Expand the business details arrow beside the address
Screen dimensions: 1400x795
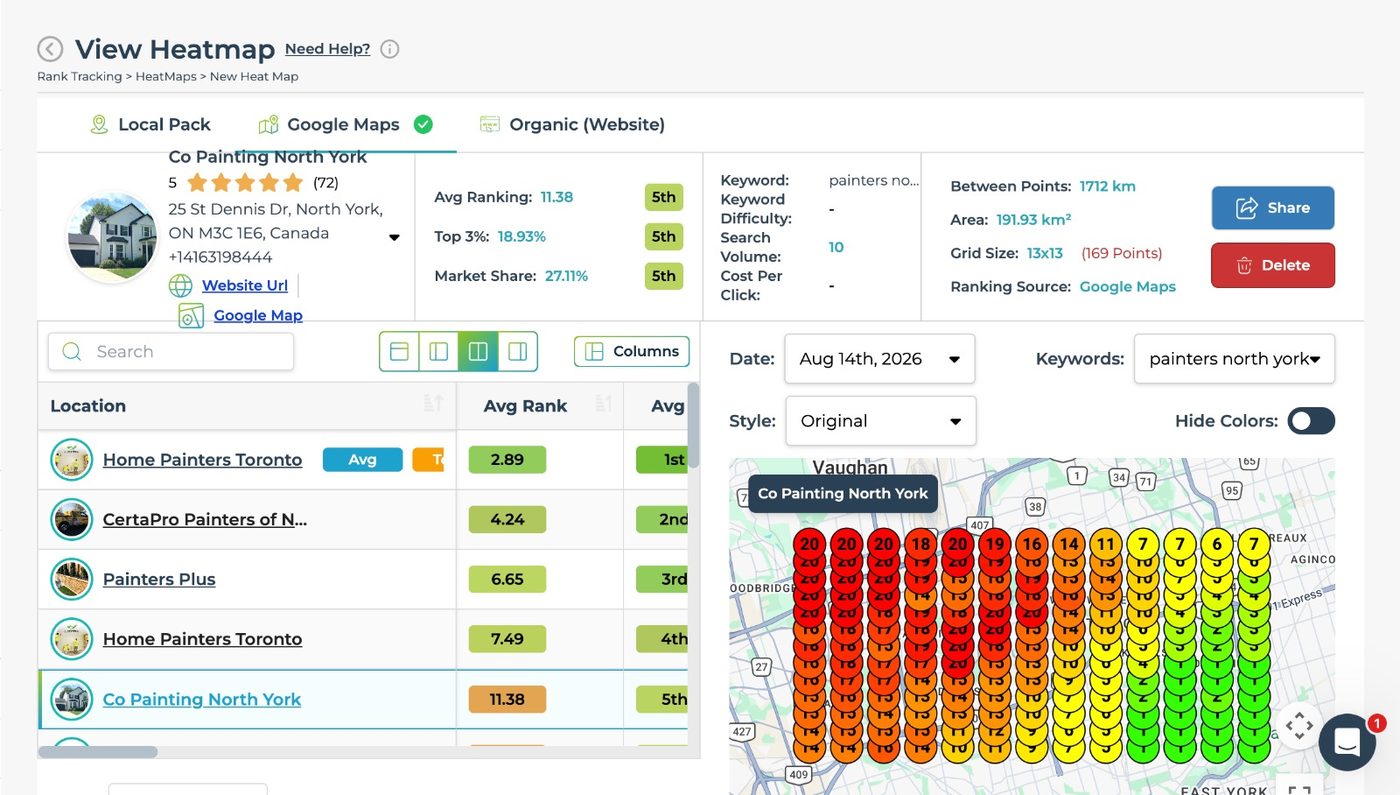pos(394,238)
